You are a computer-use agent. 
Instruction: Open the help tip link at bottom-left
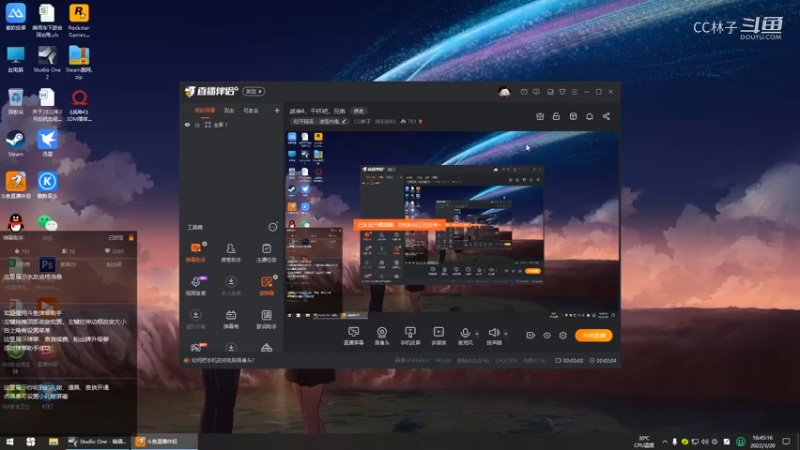click(x=223, y=360)
